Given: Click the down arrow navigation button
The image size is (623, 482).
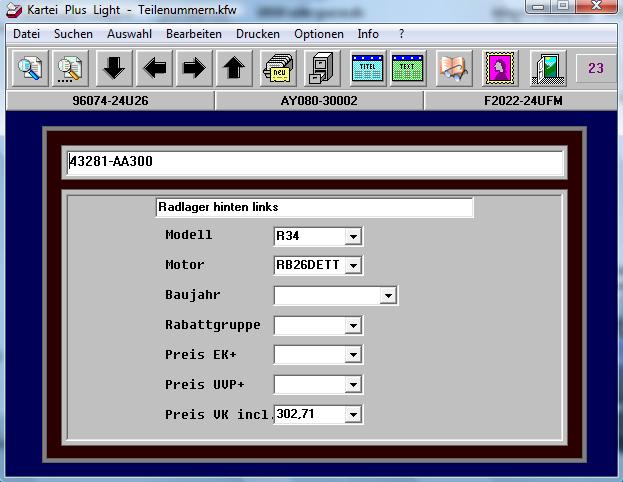Looking at the screenshot, I should (x=114, y=69).
